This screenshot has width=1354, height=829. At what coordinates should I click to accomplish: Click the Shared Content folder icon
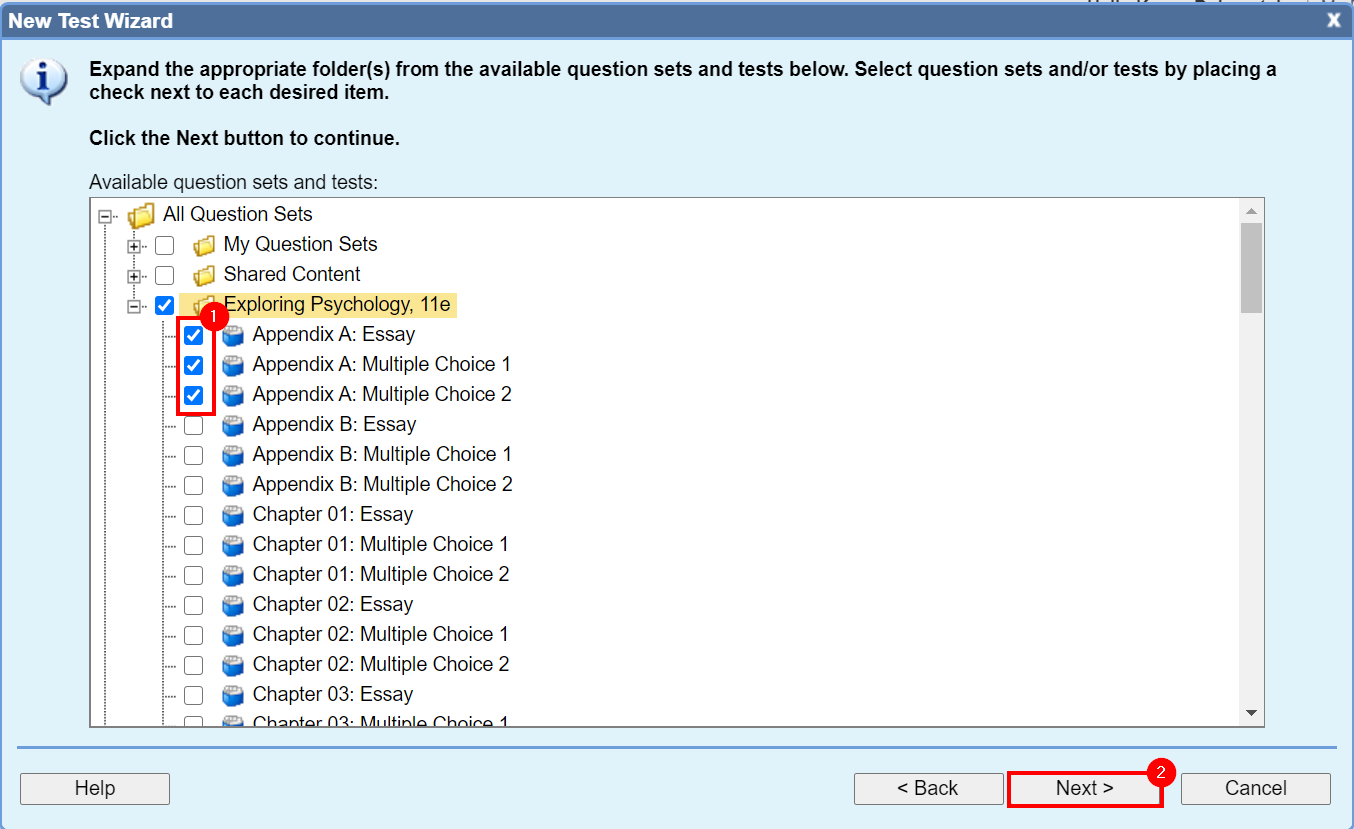click(x=204, y=274)
